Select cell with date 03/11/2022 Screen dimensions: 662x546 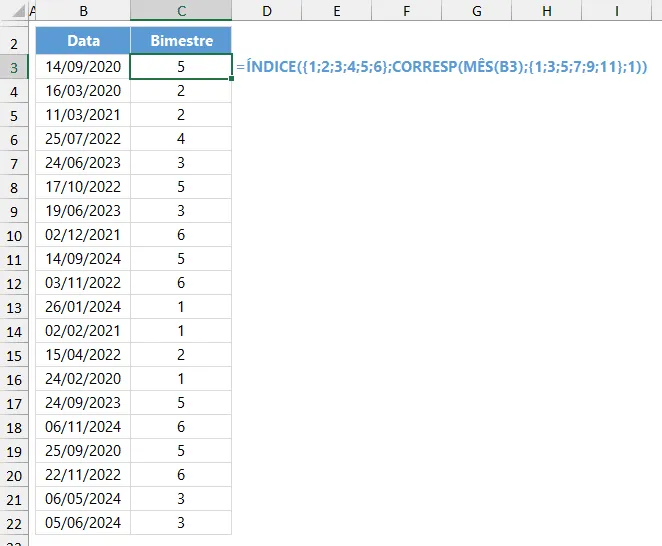[83, 283]
